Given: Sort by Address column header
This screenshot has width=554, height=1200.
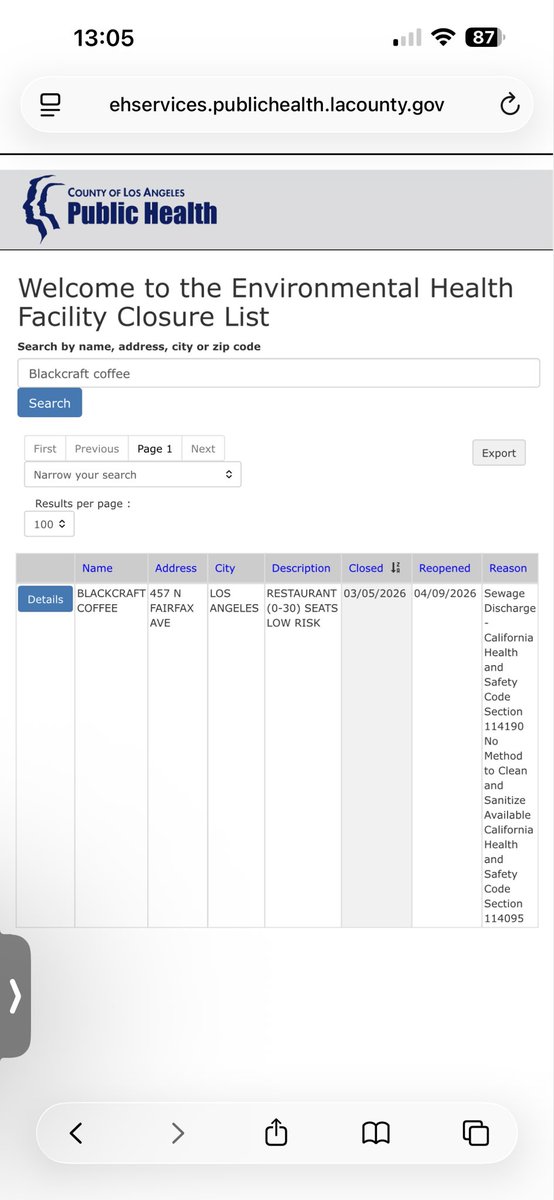Looking at the screenshot, I should (x=176, y=568).
